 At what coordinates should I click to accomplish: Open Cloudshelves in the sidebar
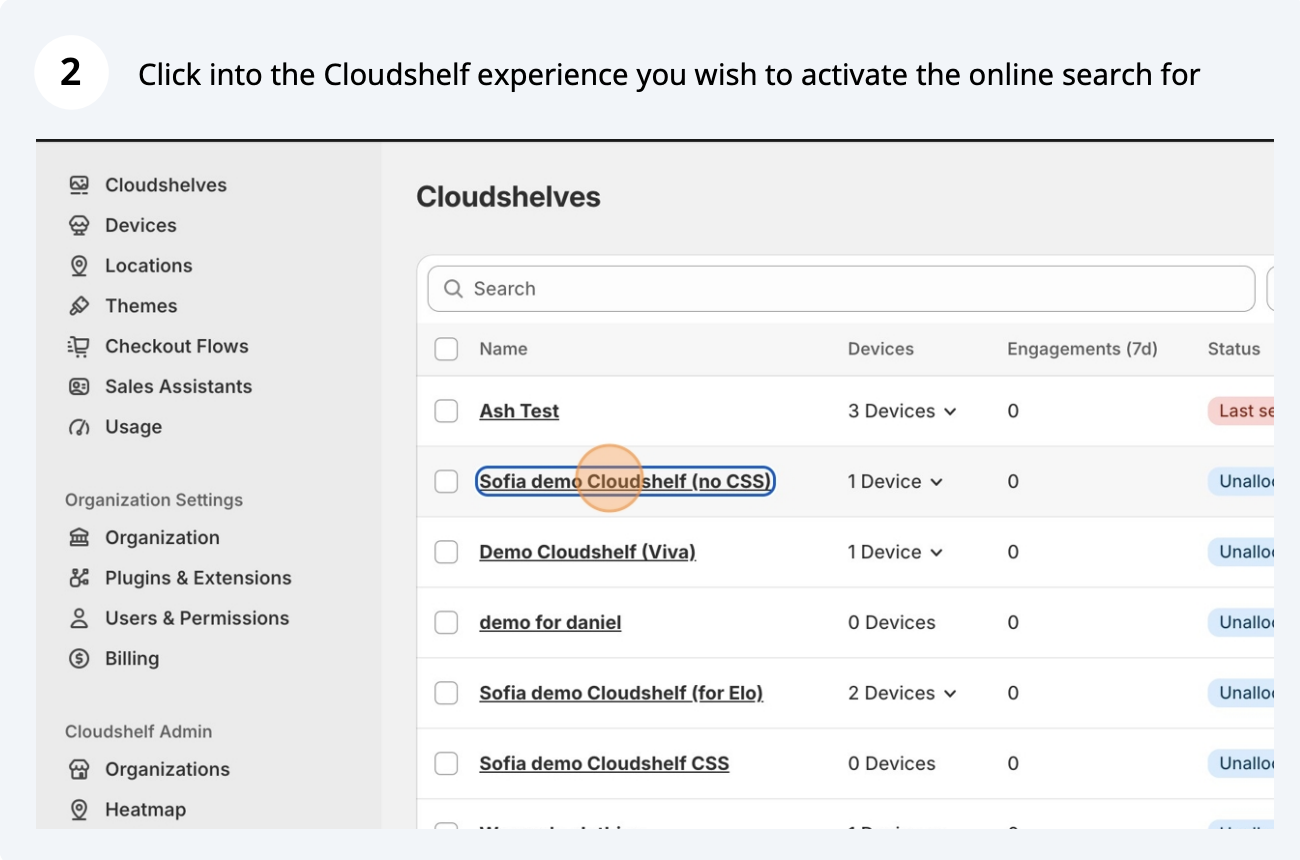pyautogui.click(x=166, y=185)
